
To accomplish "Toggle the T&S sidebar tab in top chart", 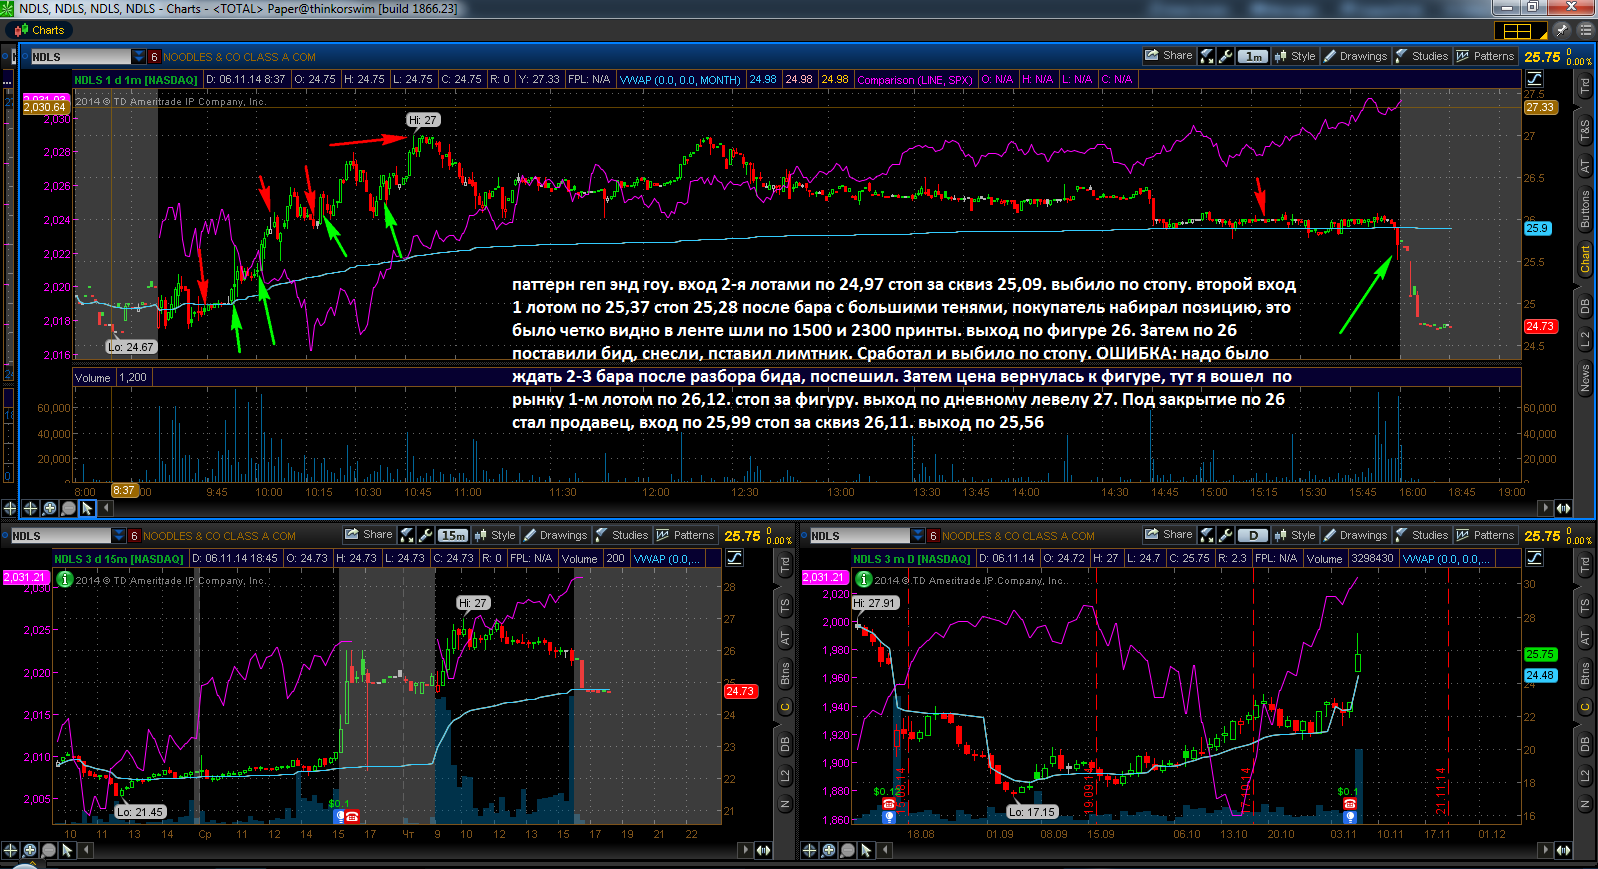I will pyautogui.click(x=1585, y=130).
